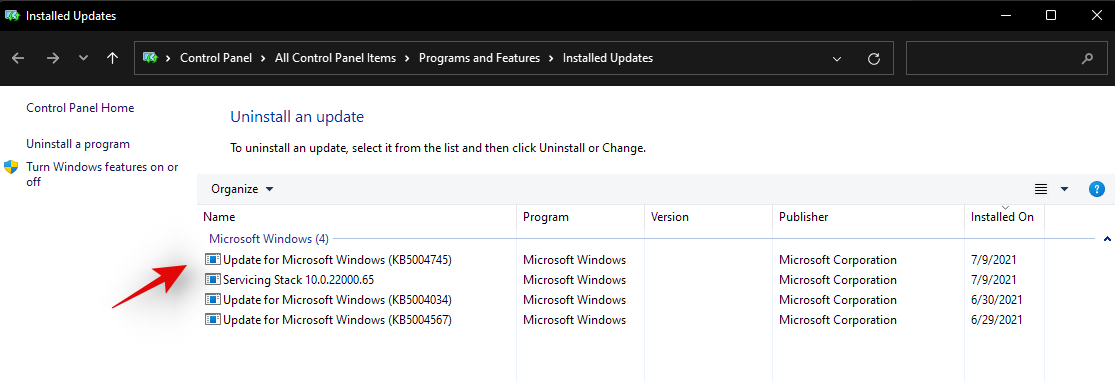Viewport: 1115px width, 382px height.
Task: Click the 6/30/2021 install date cell
Action: click(997, 299)
